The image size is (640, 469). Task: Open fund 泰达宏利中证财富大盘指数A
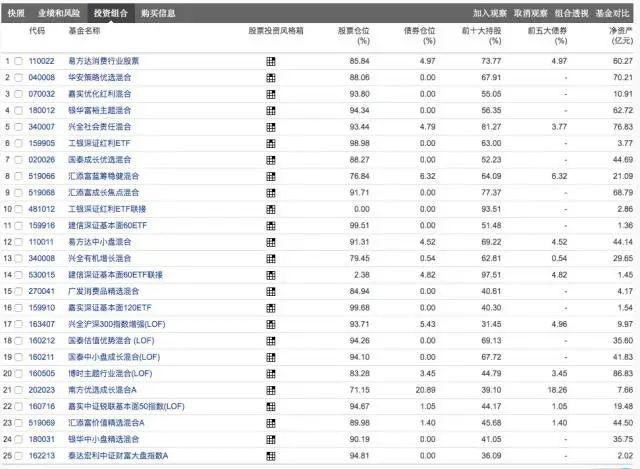[x=118, y=456]
